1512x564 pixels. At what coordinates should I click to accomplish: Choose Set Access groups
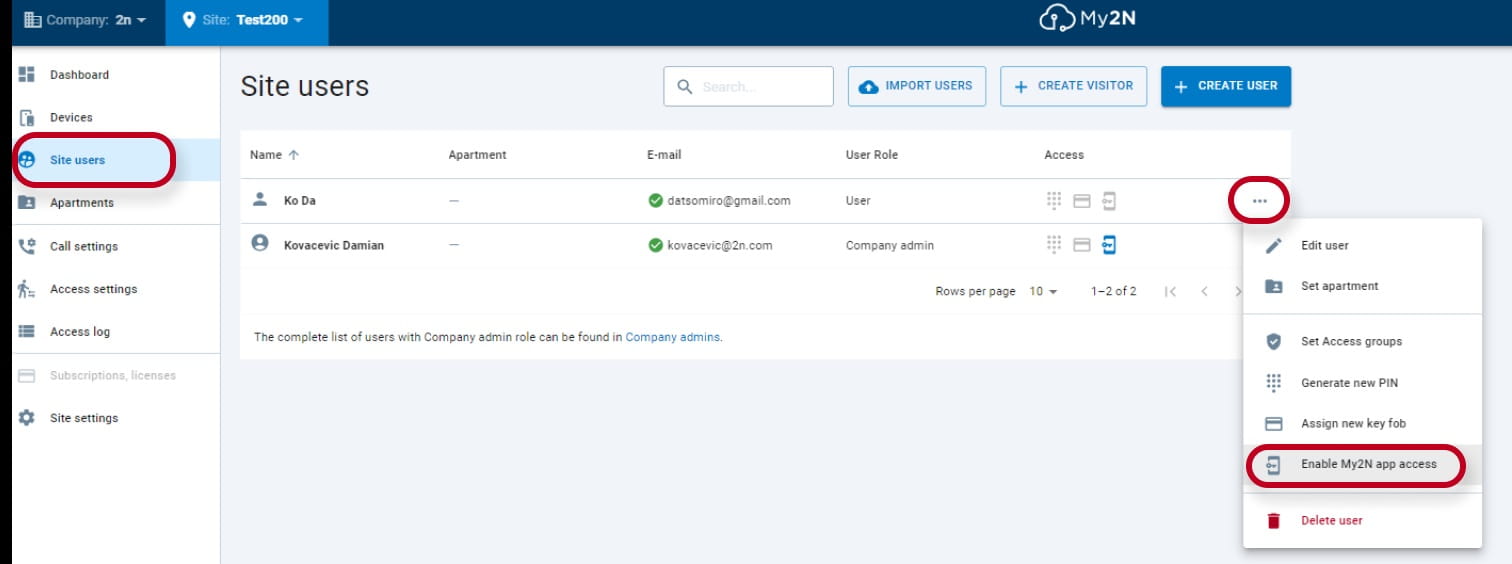[1362, 342]
